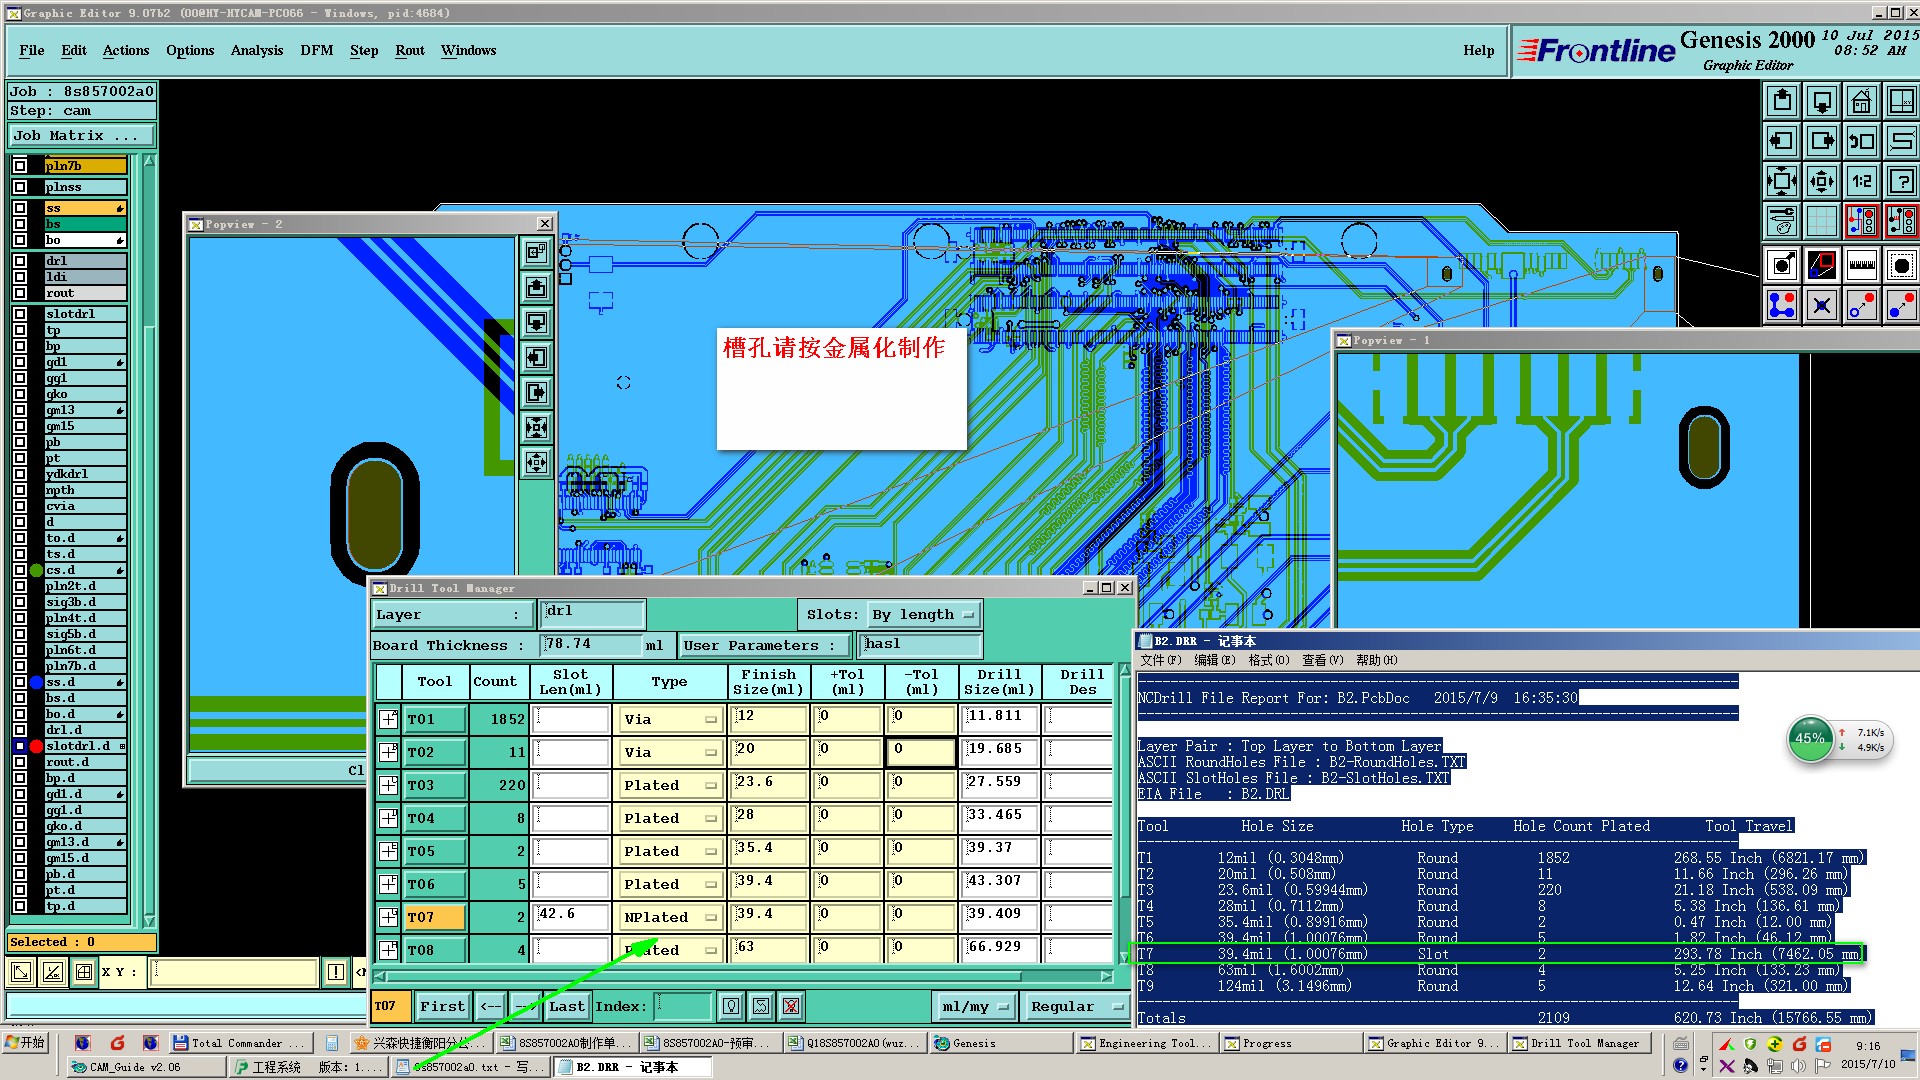1920x1080 pixels.
Task: Click the red X icon in Drill Tool Manager
Action: click(791, 1006)
